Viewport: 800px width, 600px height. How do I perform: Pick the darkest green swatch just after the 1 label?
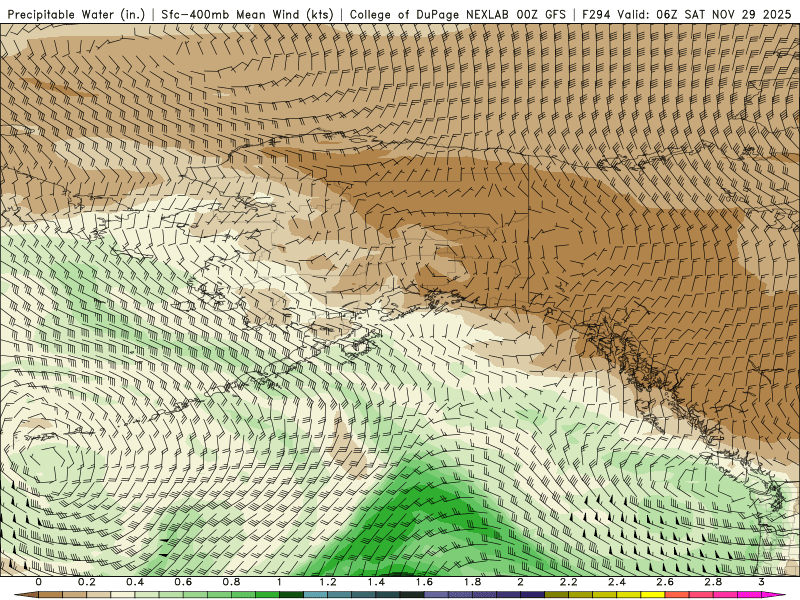click(x=291, y=595)
